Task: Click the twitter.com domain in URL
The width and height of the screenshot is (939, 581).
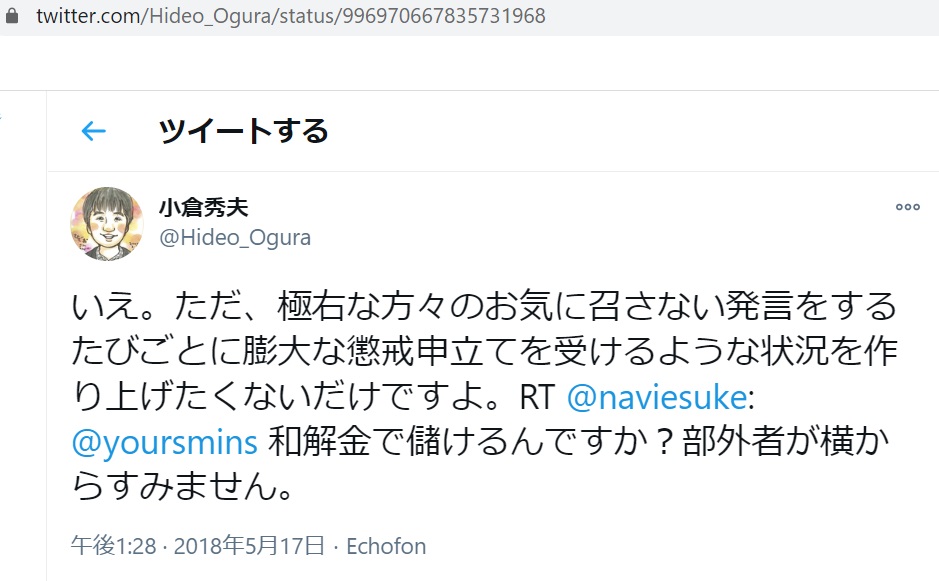Action: pos(89,16)
